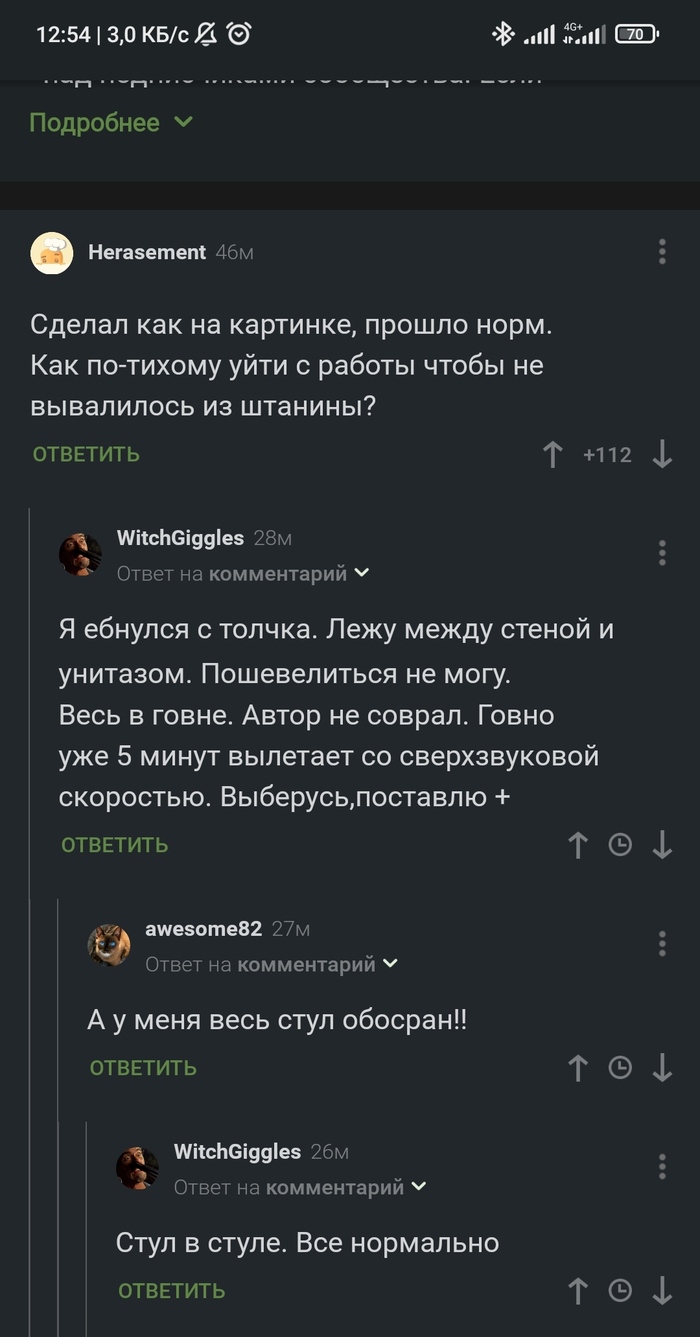Viewport: 700px width, 1337px height.
Task: Open three-dot menu on Herasement's comment
Action: (x=662, y=252)
